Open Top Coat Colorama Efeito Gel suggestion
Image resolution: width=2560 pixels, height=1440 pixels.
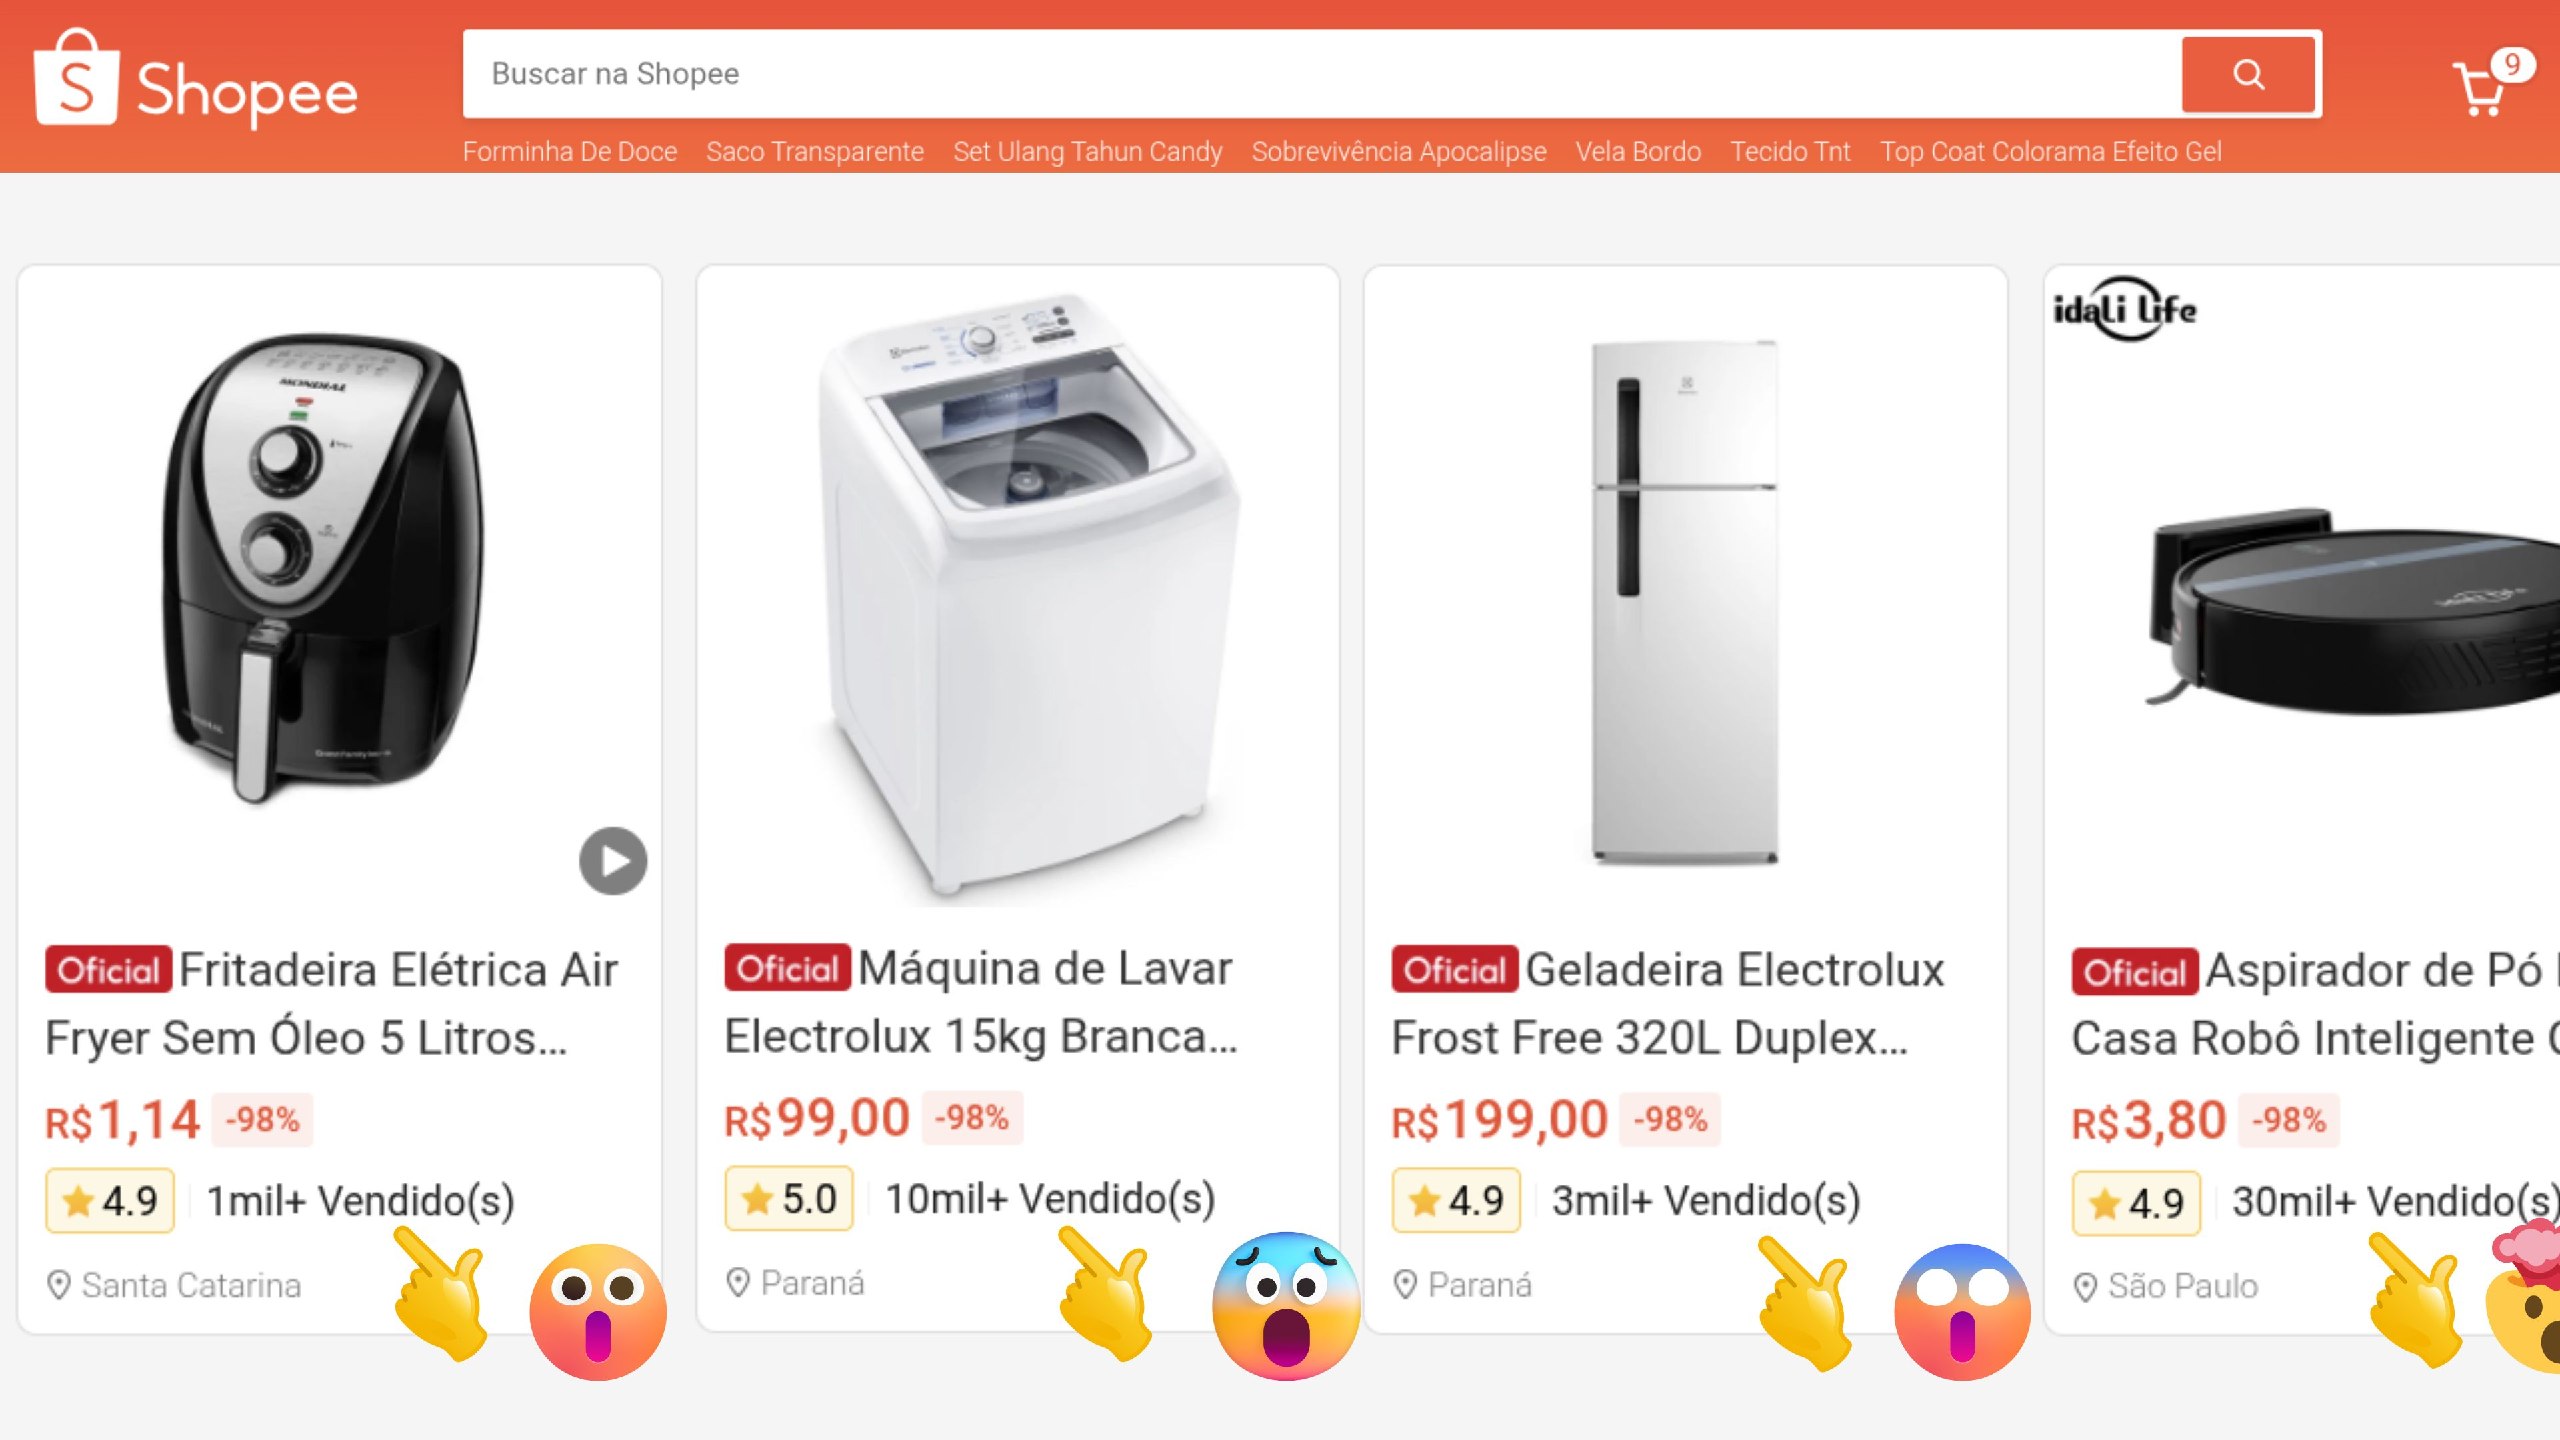coord(2050,152)
